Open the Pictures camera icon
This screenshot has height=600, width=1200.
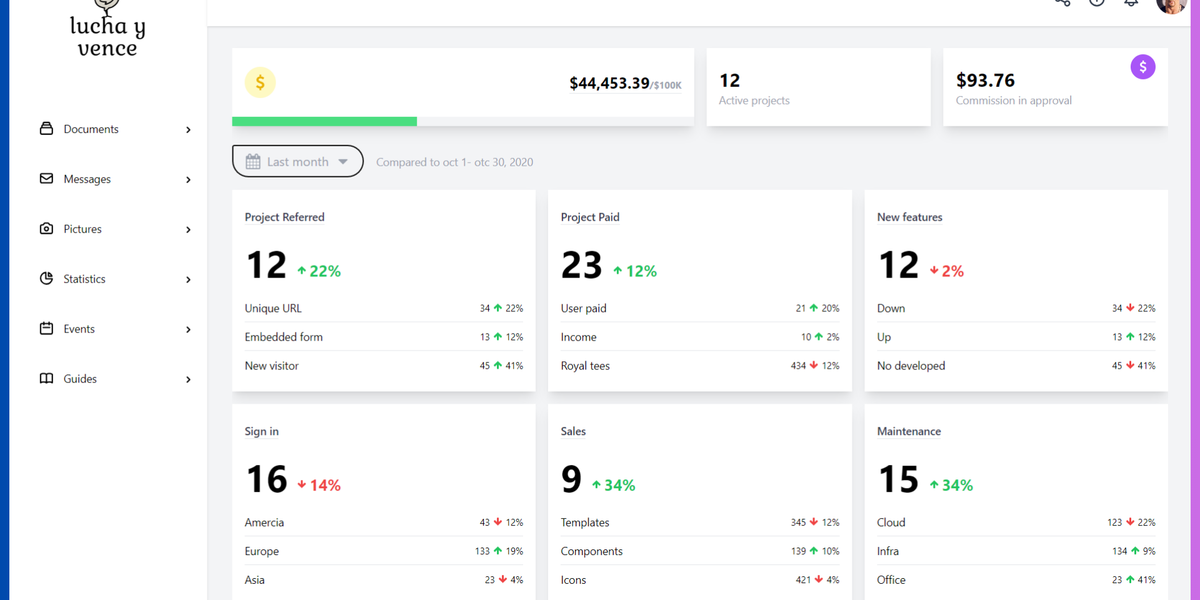[46, 228]
